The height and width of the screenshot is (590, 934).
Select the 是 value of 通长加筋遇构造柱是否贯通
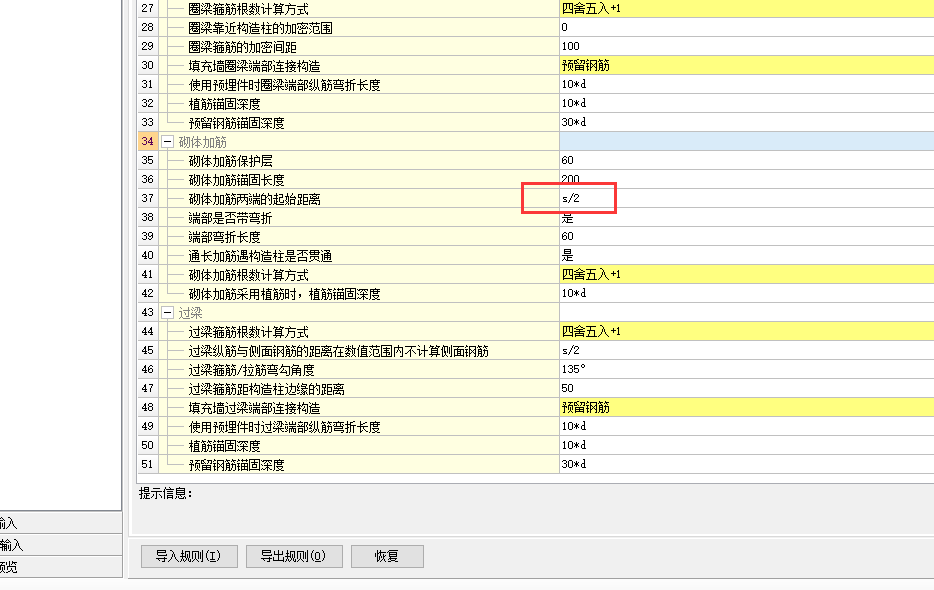[x=567, y=256]
